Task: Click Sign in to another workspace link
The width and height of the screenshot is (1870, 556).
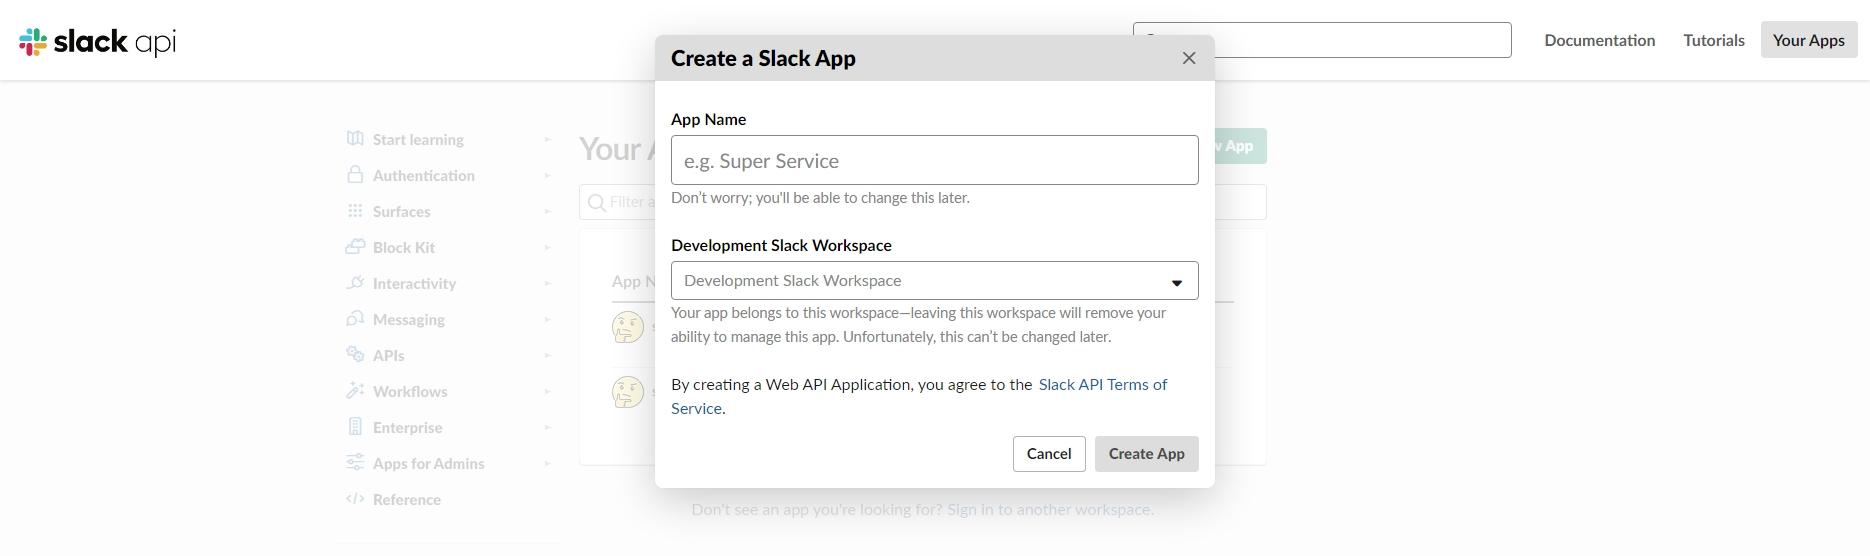Action: pyautogui.click(x=1050, y=510)
